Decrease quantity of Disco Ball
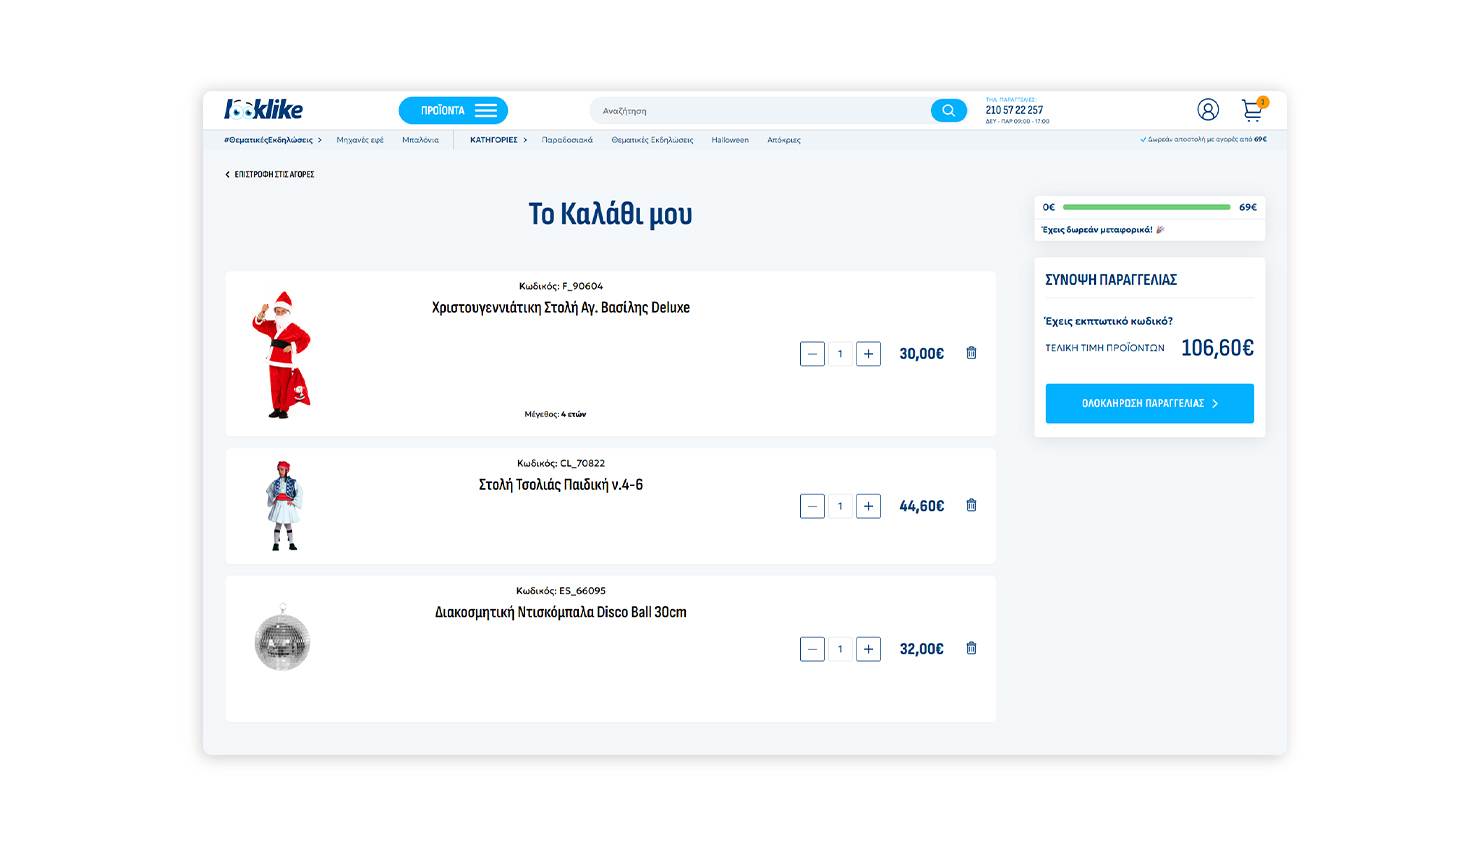 (812, 649)
